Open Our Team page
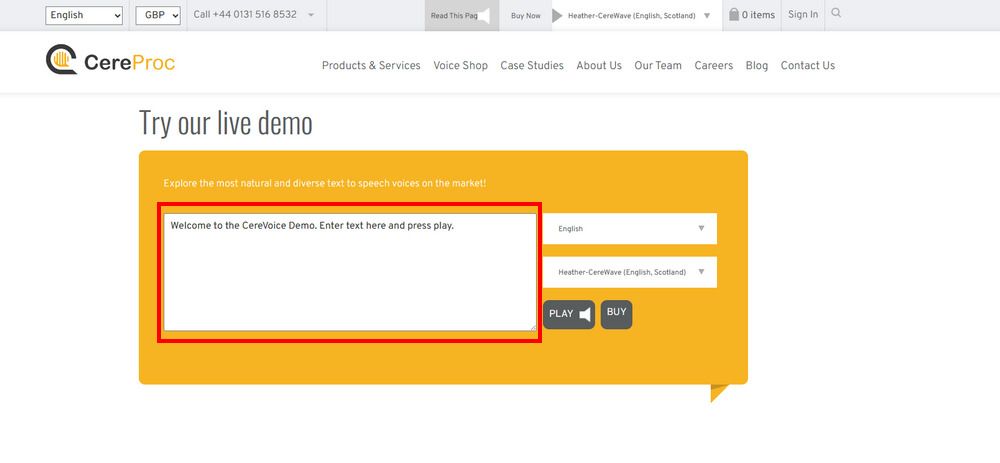This screenshot has height=463, width=1000. pos(658,65)
